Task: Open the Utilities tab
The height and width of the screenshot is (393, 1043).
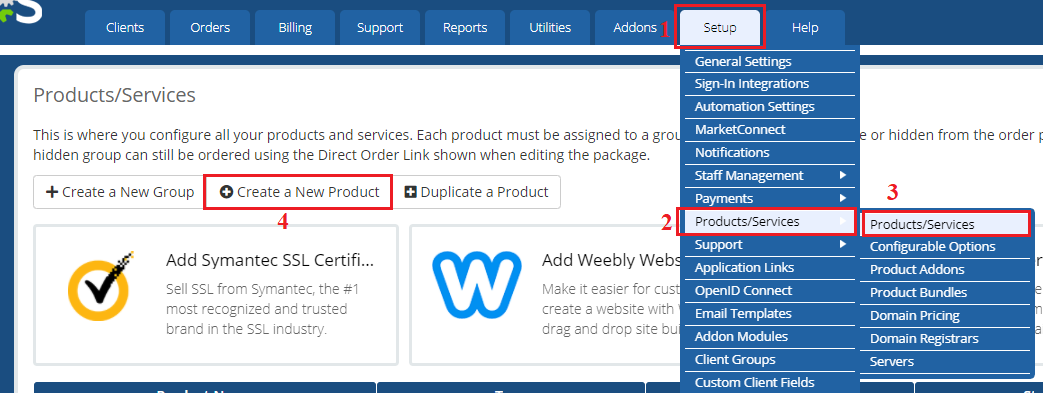Action: 550,27
